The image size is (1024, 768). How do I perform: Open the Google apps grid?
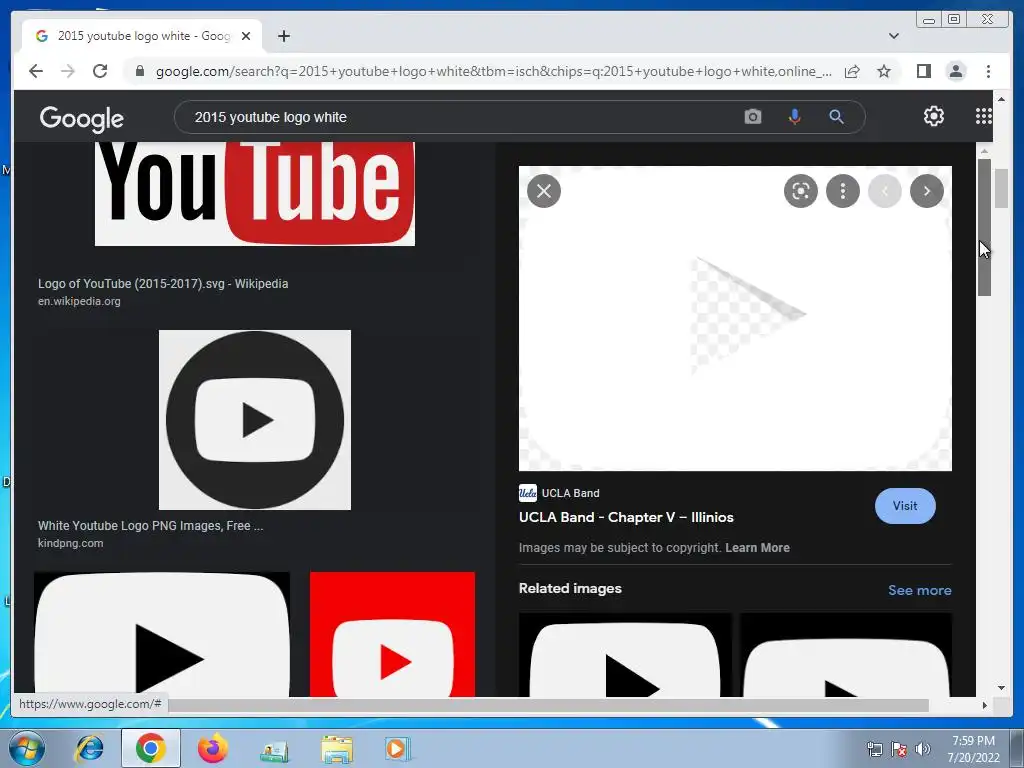tap(984, 116)
